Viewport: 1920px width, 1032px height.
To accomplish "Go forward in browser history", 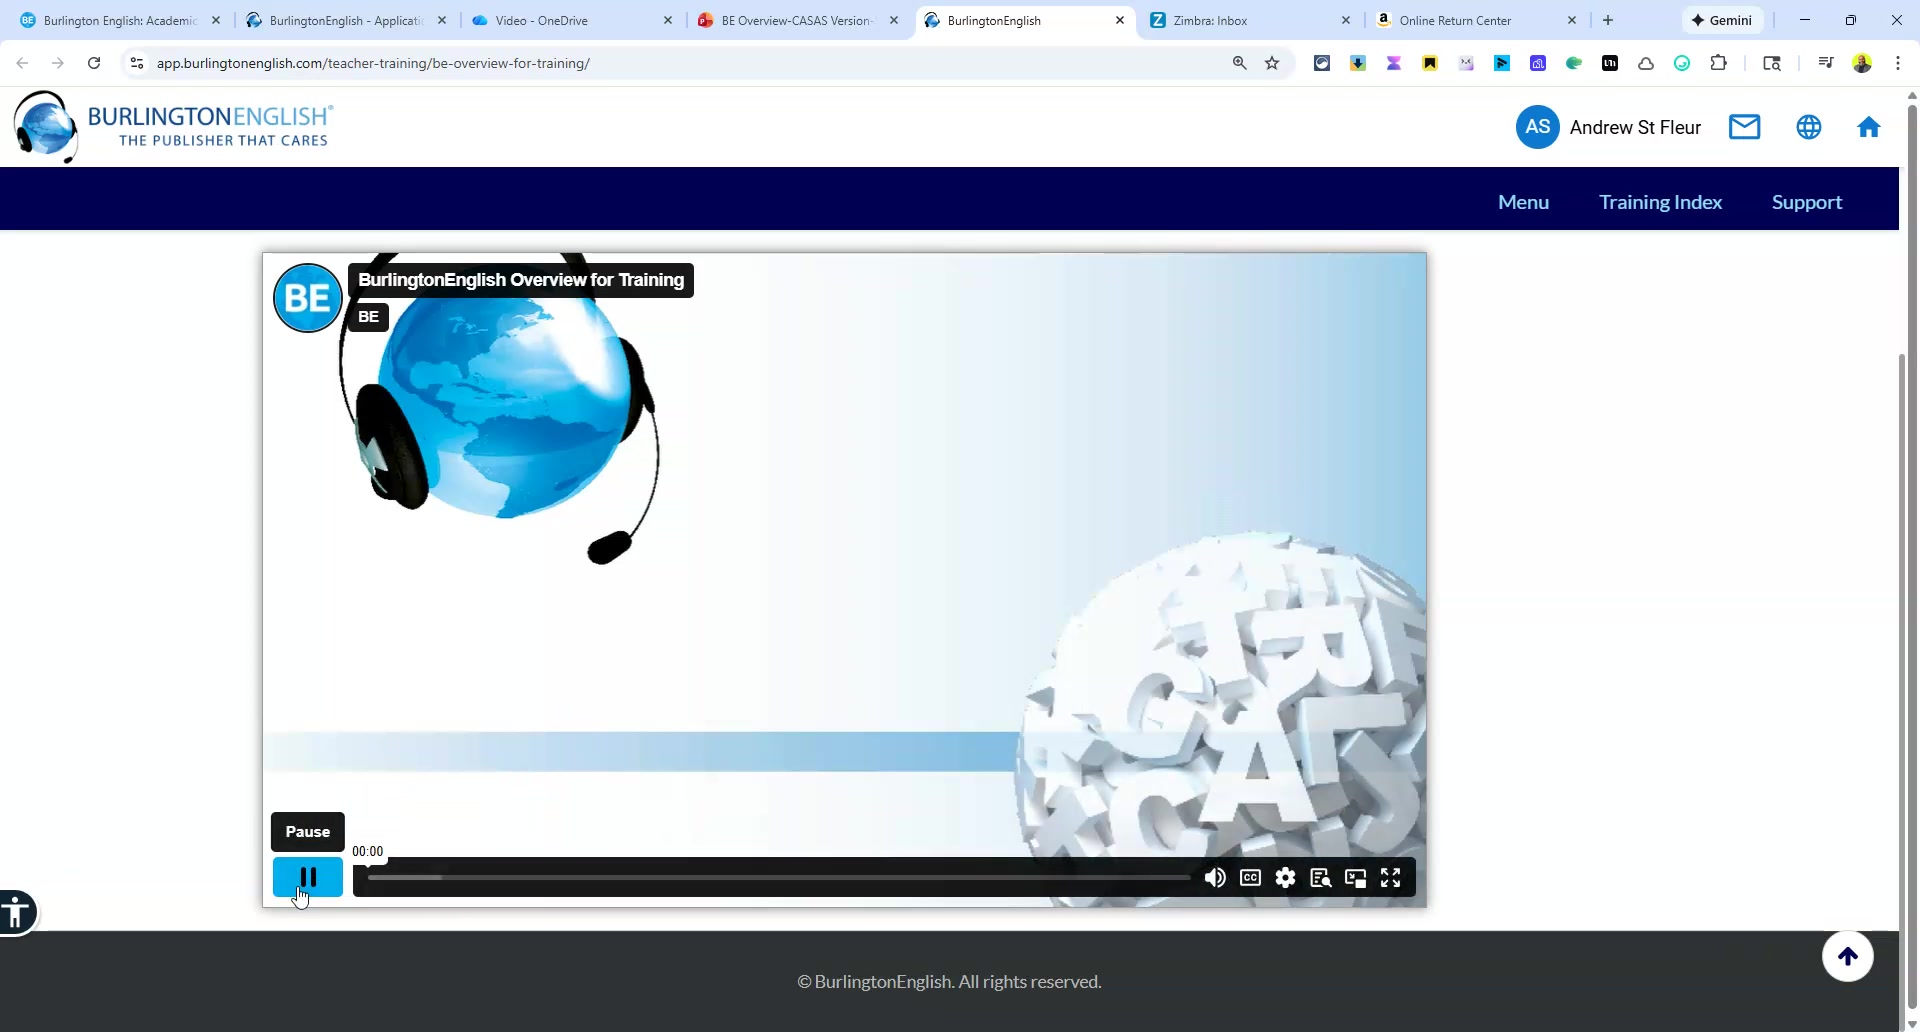I will (58, 63).
